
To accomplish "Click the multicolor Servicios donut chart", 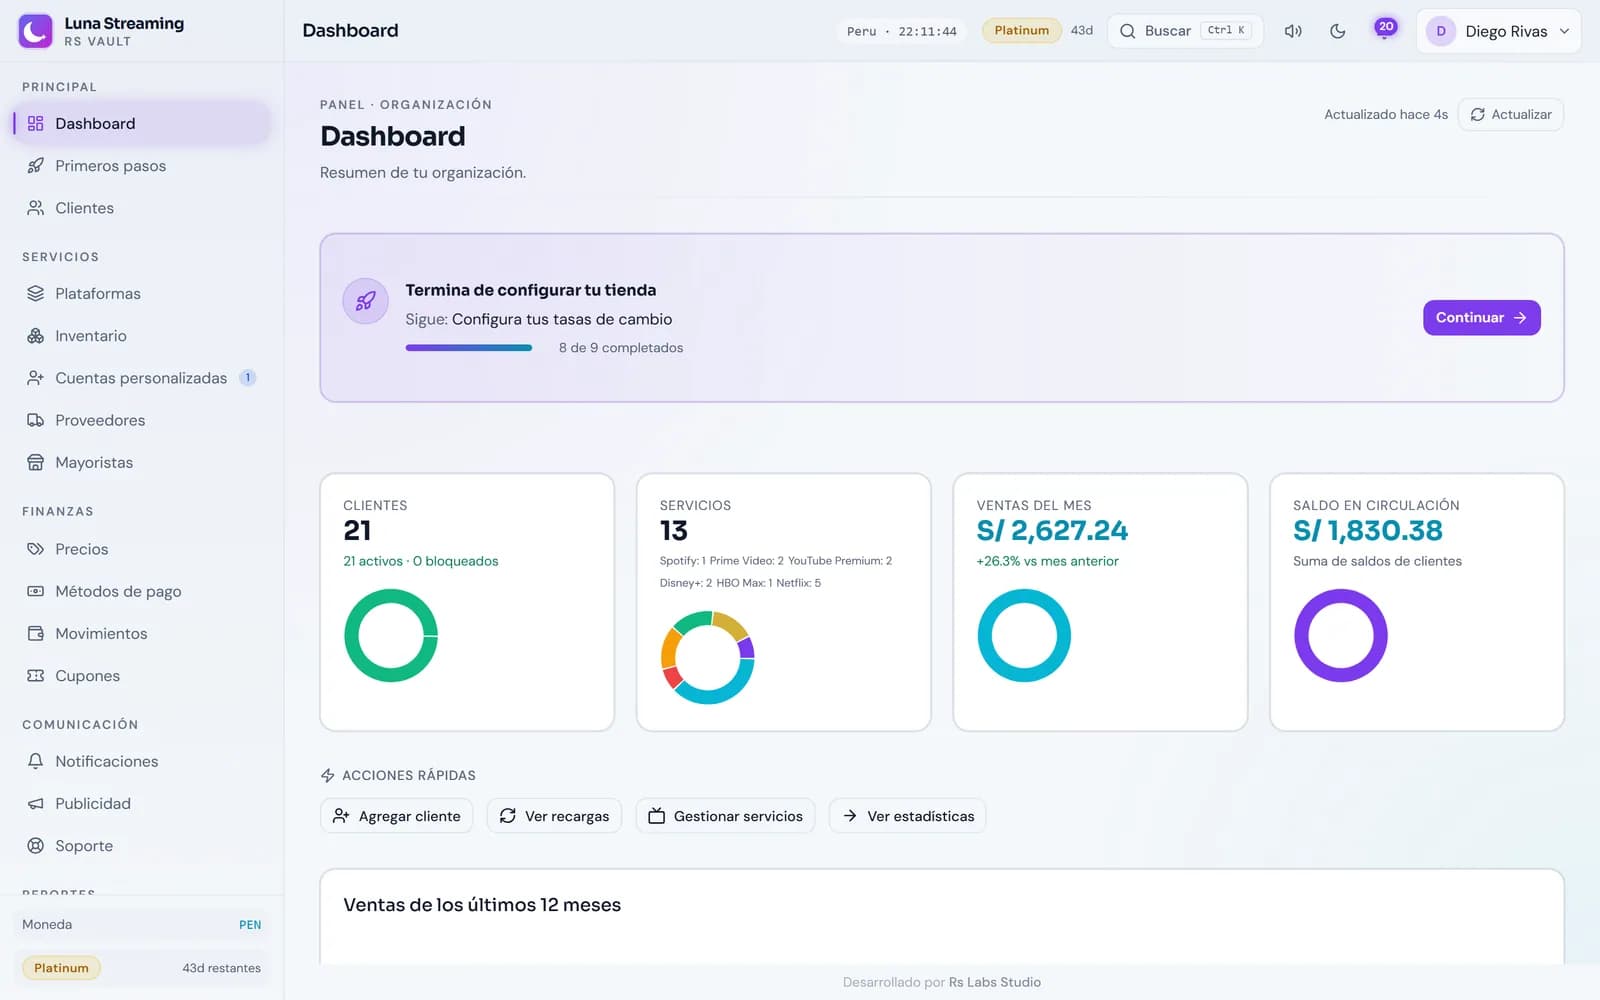I will coord(708,657).
